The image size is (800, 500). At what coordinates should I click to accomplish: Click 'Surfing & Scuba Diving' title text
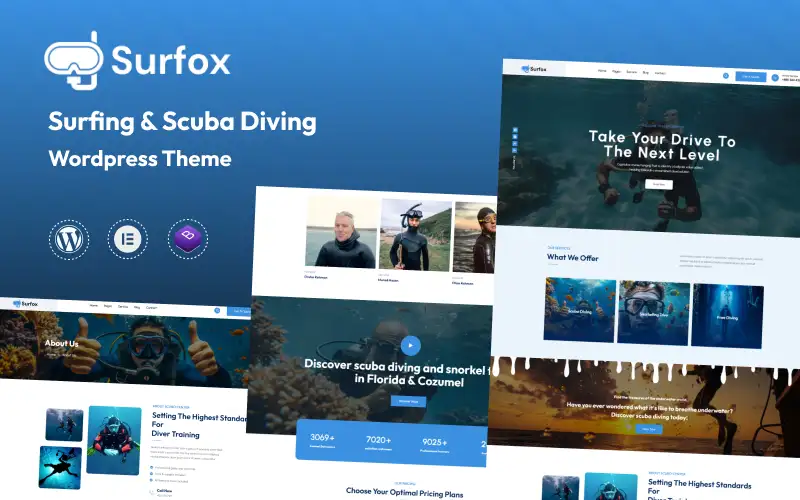click(x=182, y=122)
